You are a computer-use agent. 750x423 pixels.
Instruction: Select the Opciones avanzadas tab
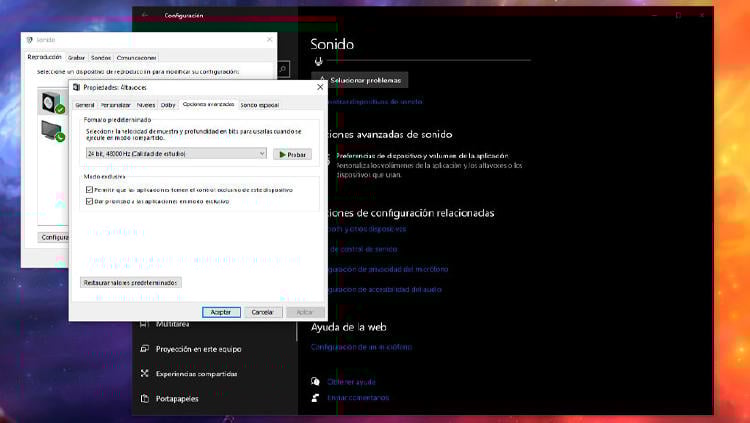pos(209,104)
